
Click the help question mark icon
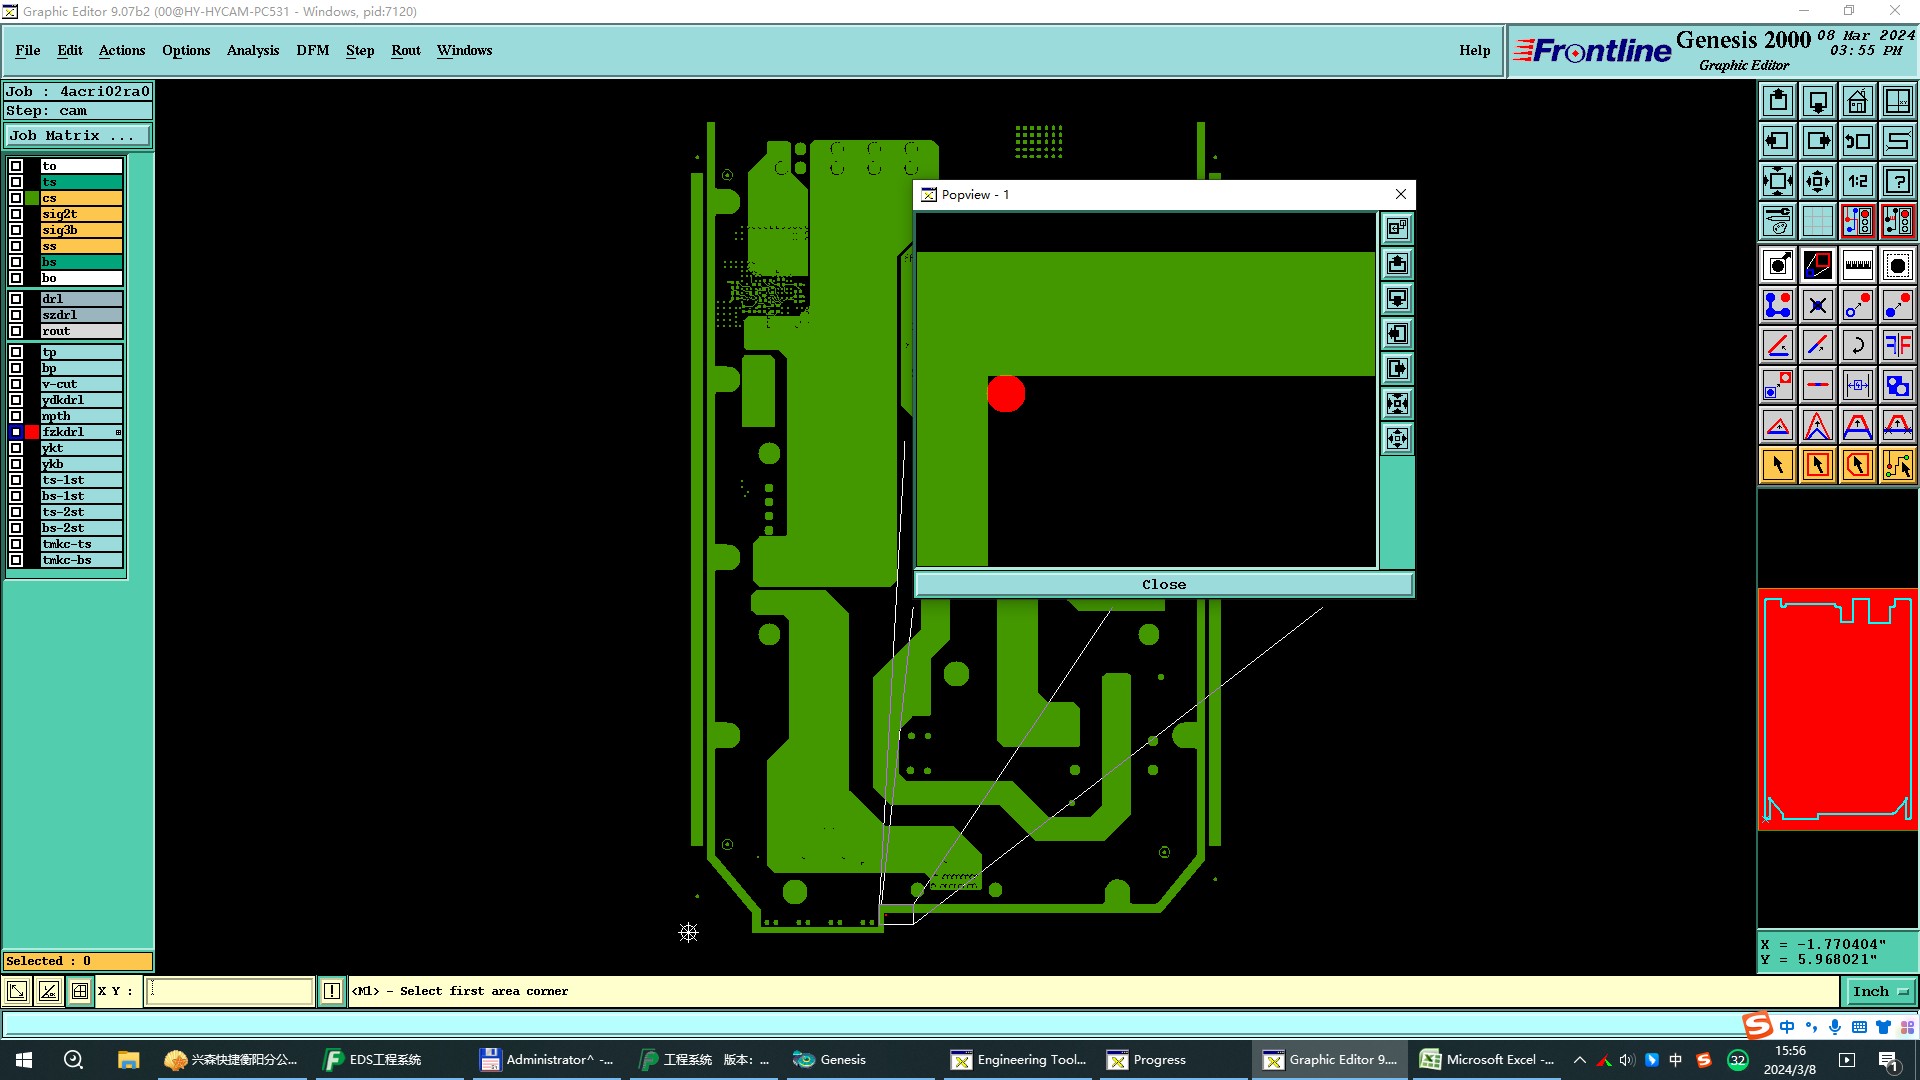(1897, 181)
